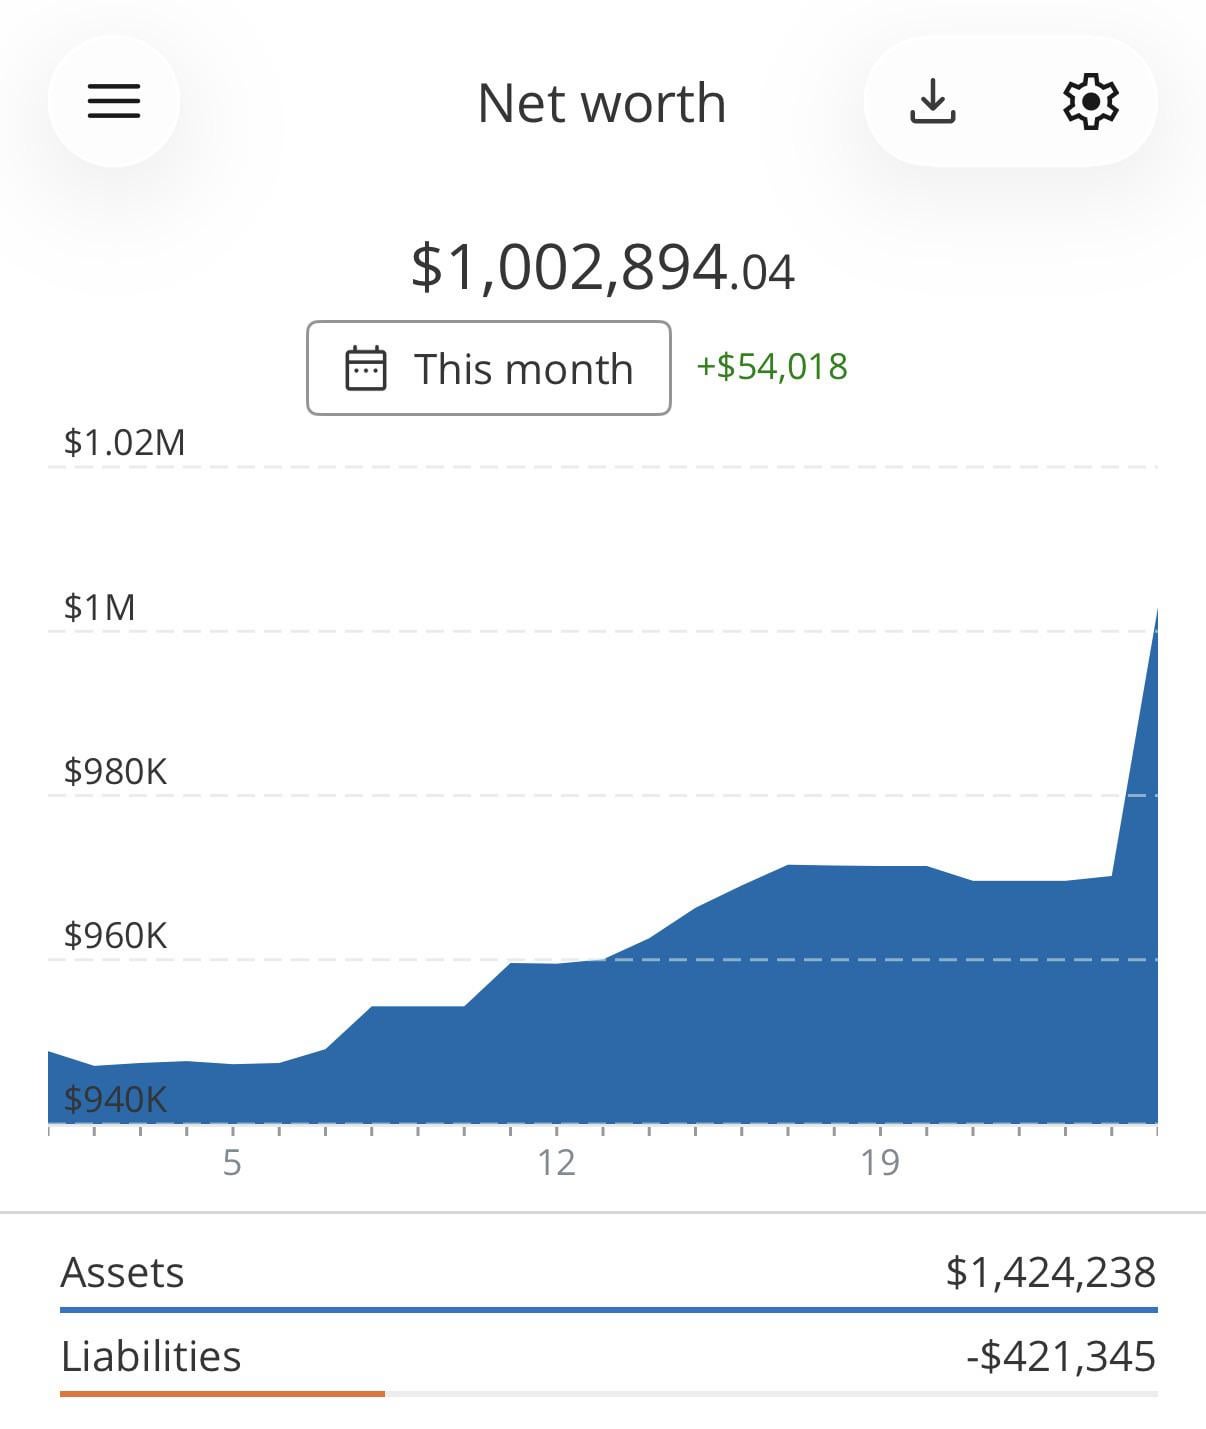Click the -$421,345 liabilities amount

pos(1060,1357)
